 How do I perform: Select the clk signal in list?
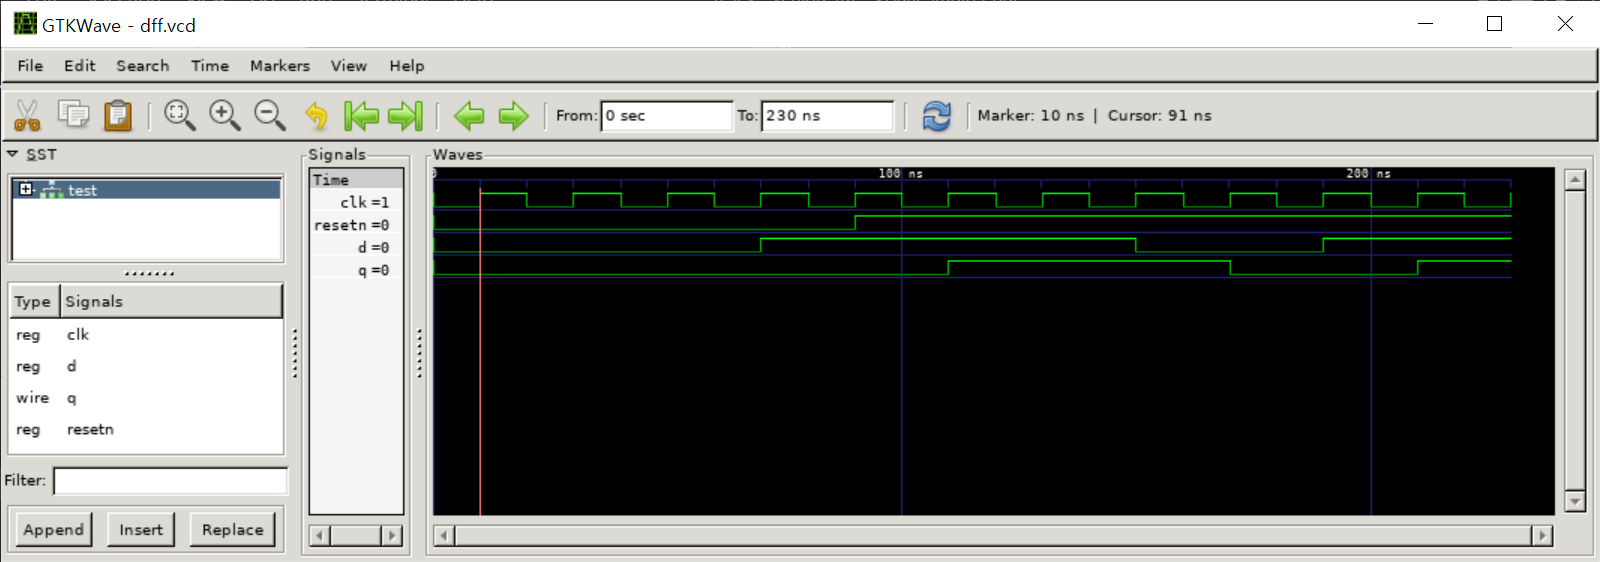(x=147, y=335)
